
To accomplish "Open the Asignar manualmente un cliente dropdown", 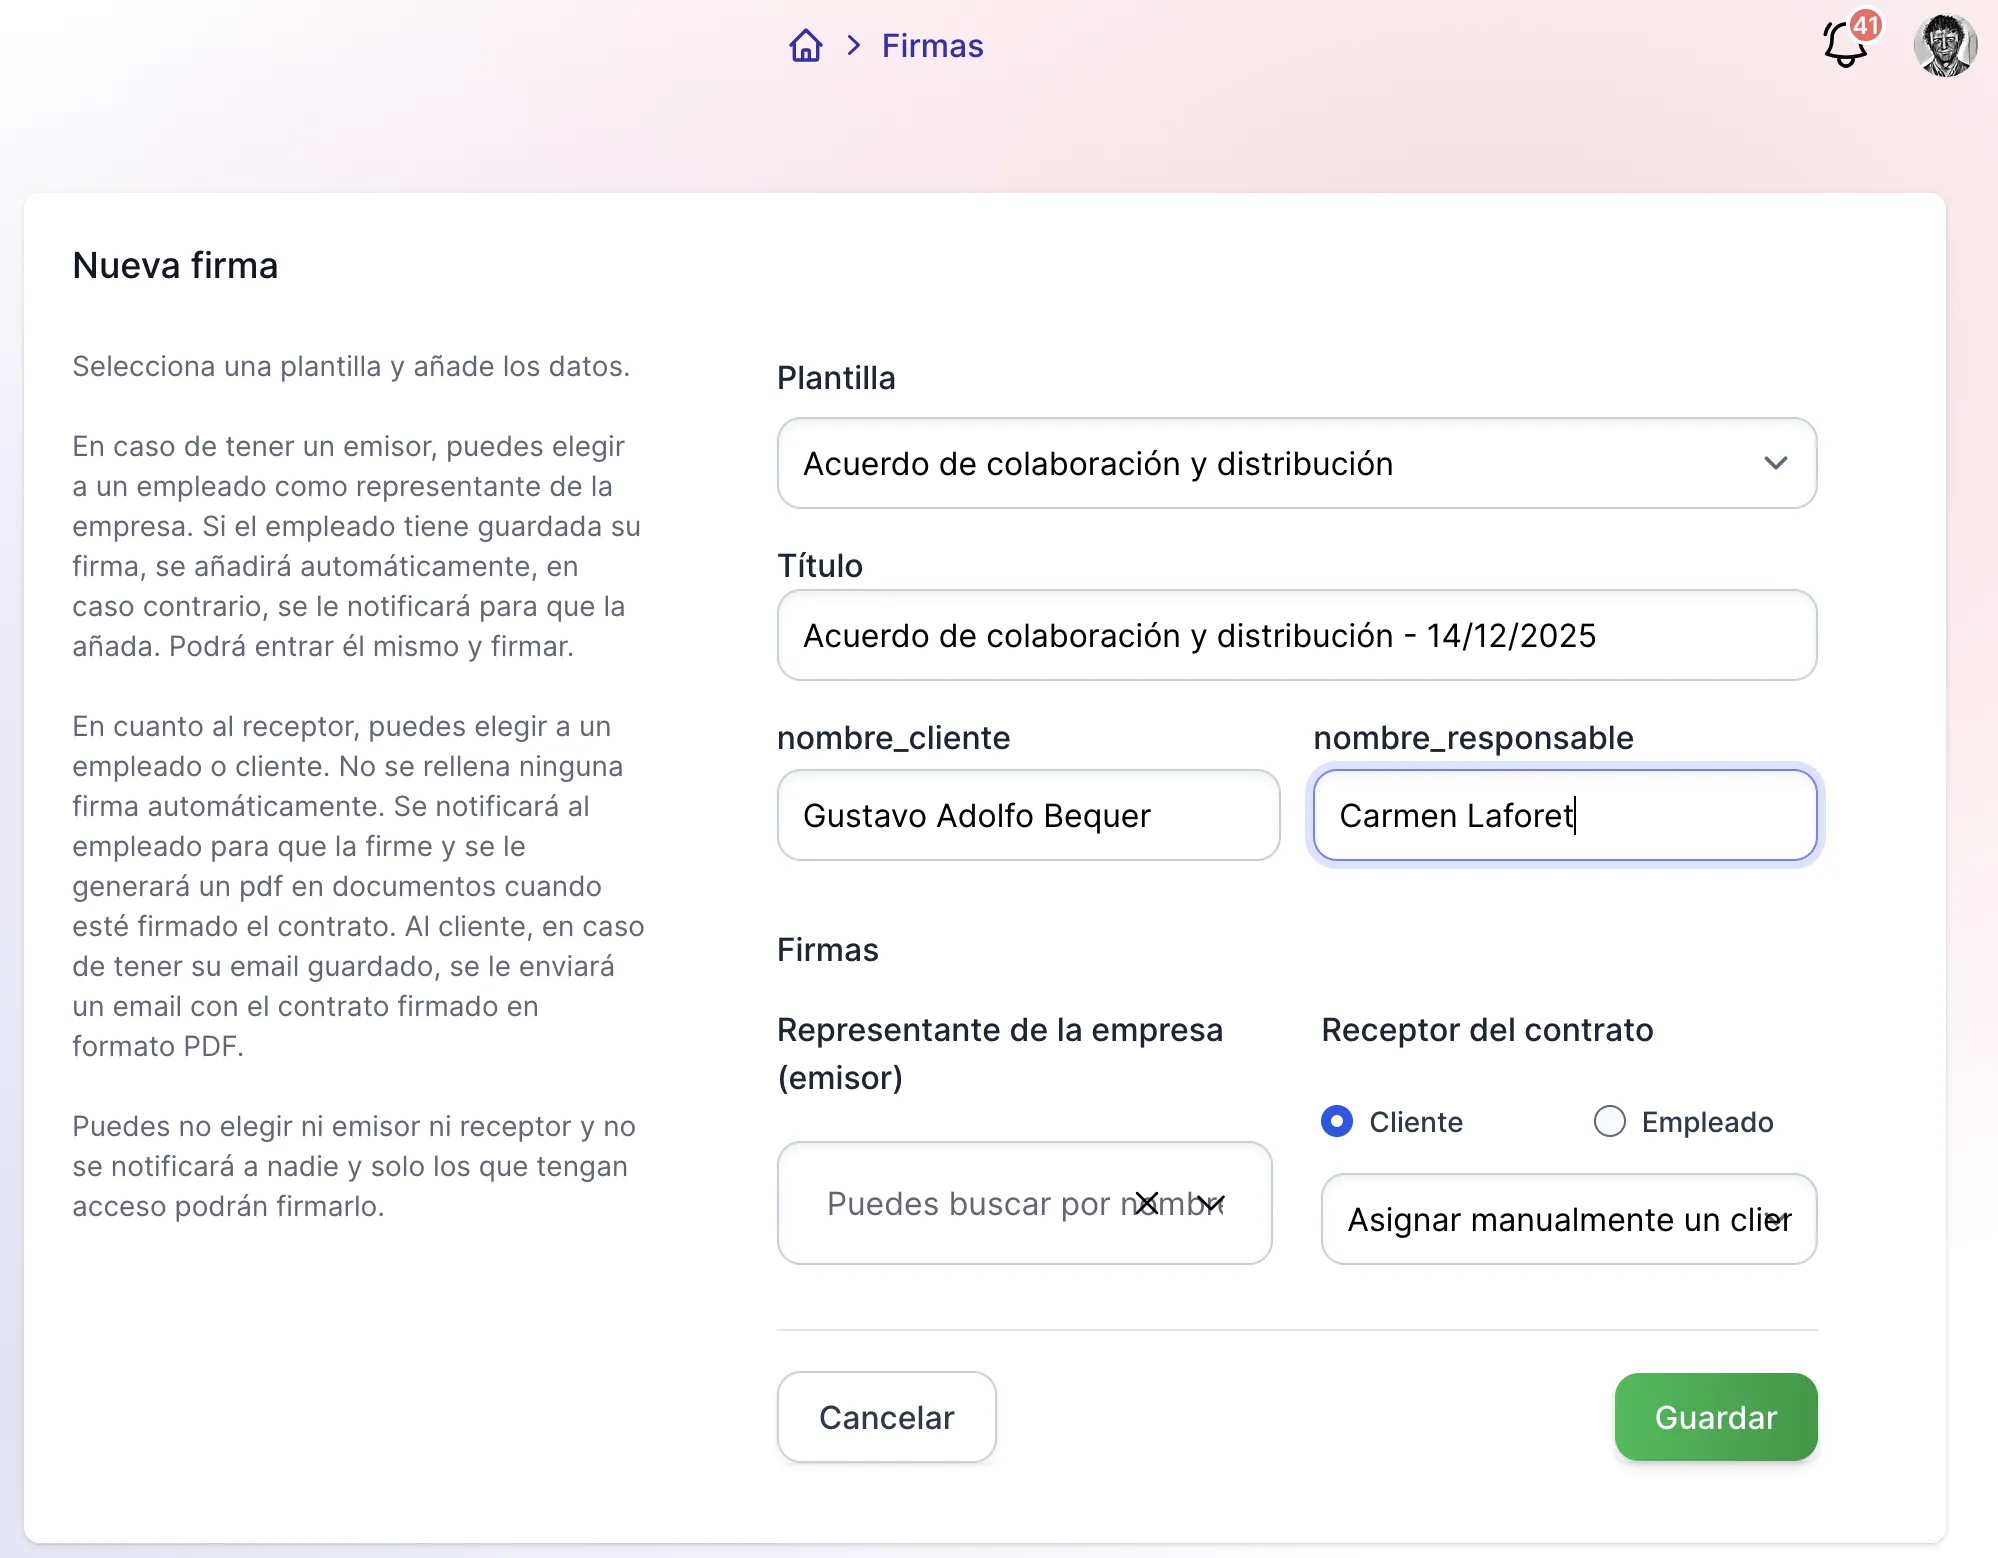I will coord(1568,1219).
